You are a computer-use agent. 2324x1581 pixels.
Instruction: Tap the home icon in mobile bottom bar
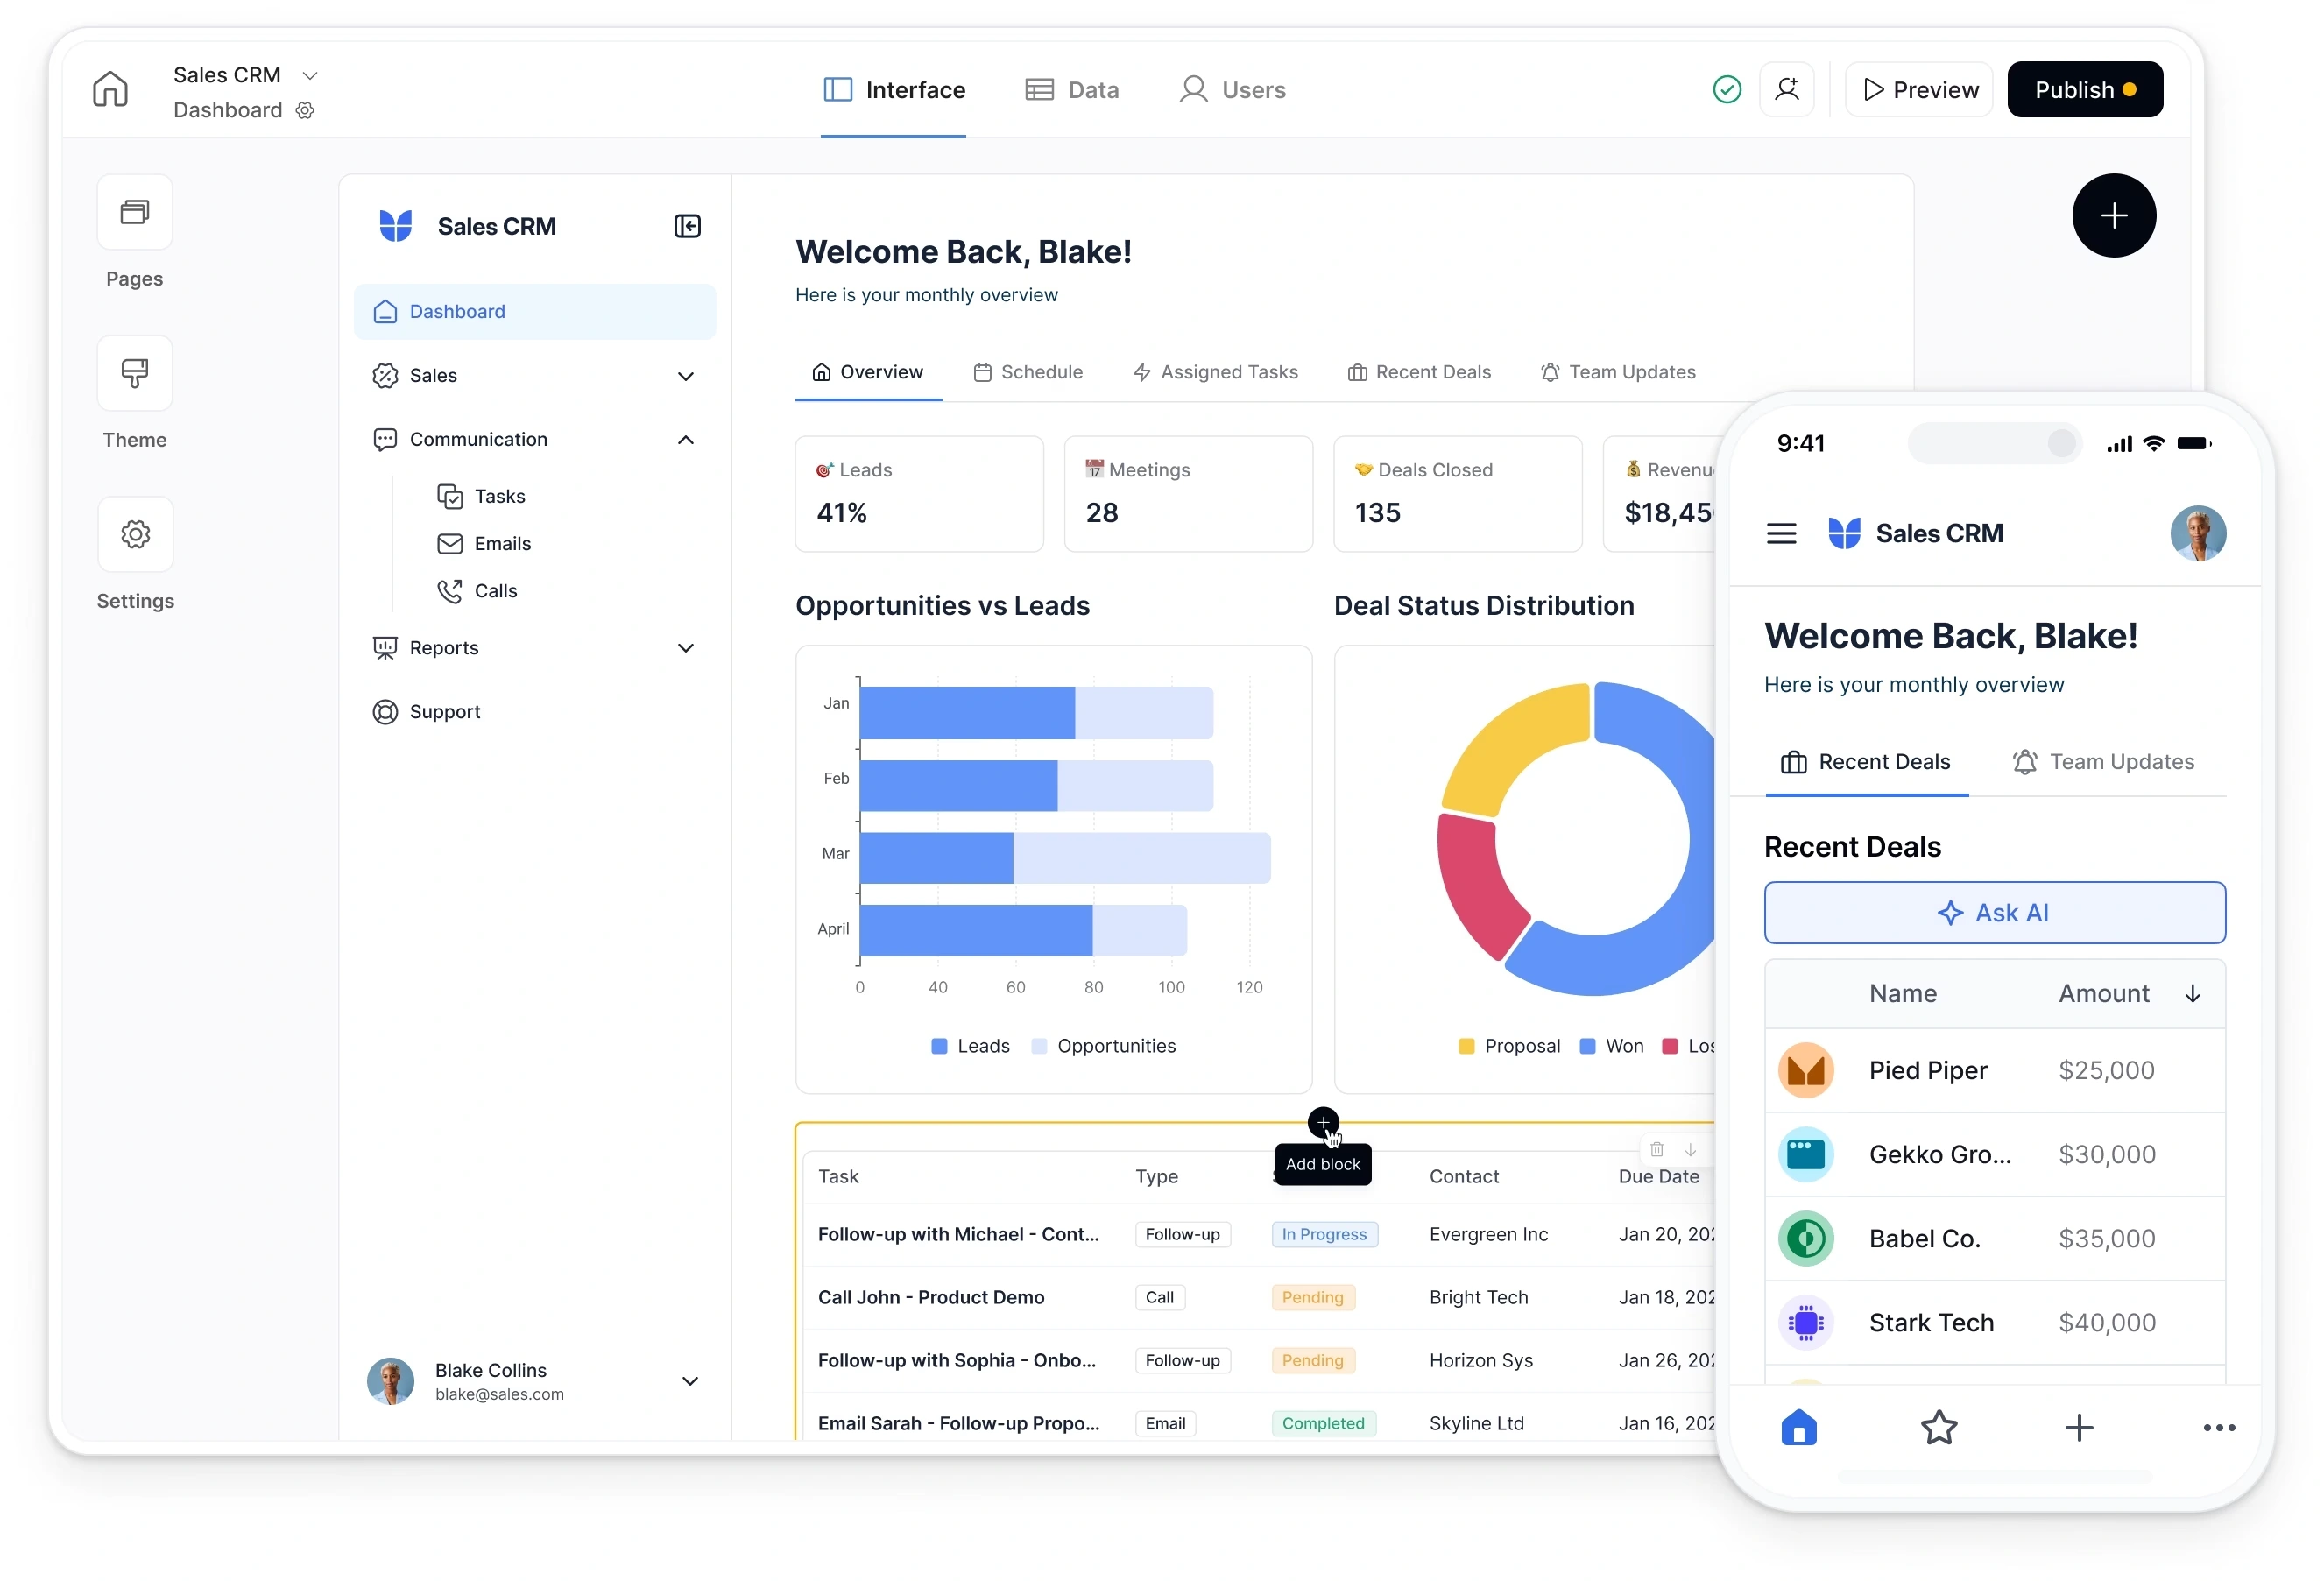(1799, 1428)
